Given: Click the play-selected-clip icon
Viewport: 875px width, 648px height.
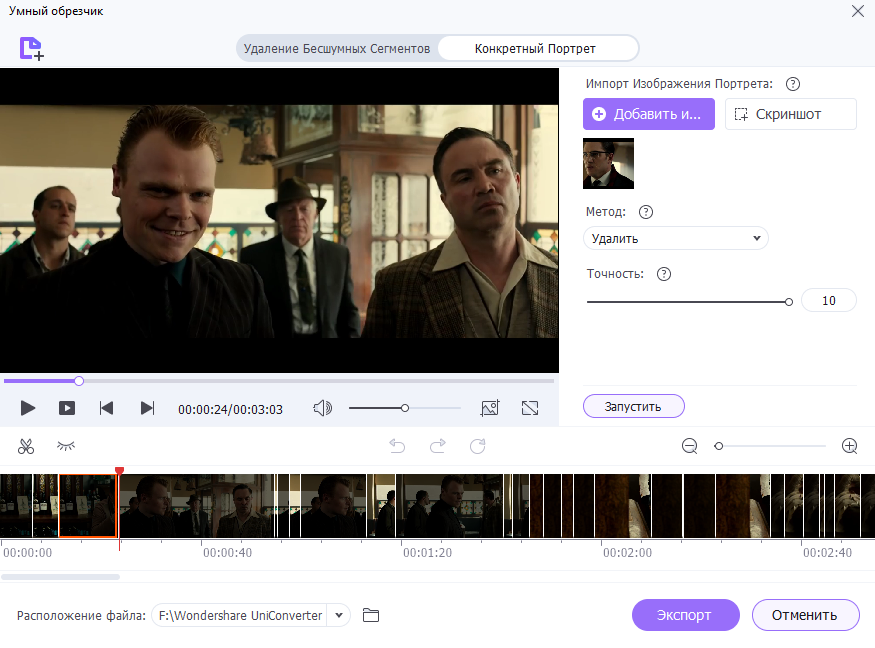Looking at the screenshot, I should tap(67, 409).
